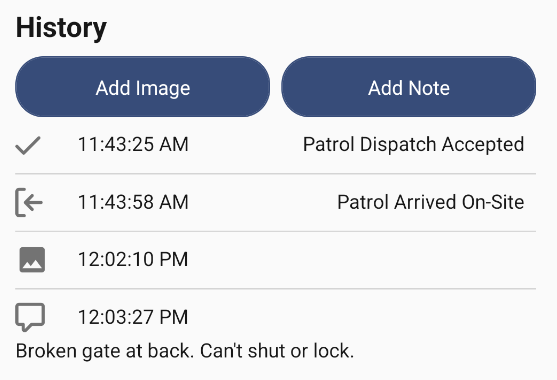The height and width of the screenshot is (380, 557).
Task: Click the History section heading
Action: pos(61,28)
